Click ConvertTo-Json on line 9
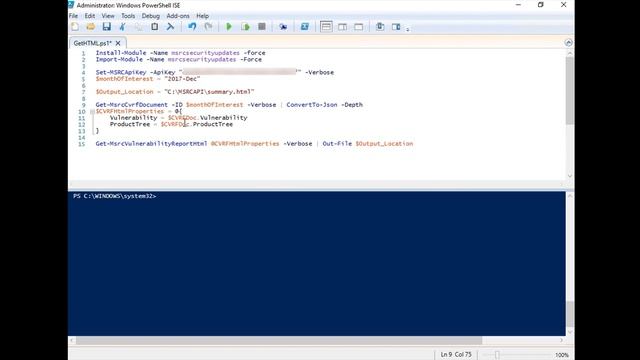640x360 pixels. click(x=312, y=105)
